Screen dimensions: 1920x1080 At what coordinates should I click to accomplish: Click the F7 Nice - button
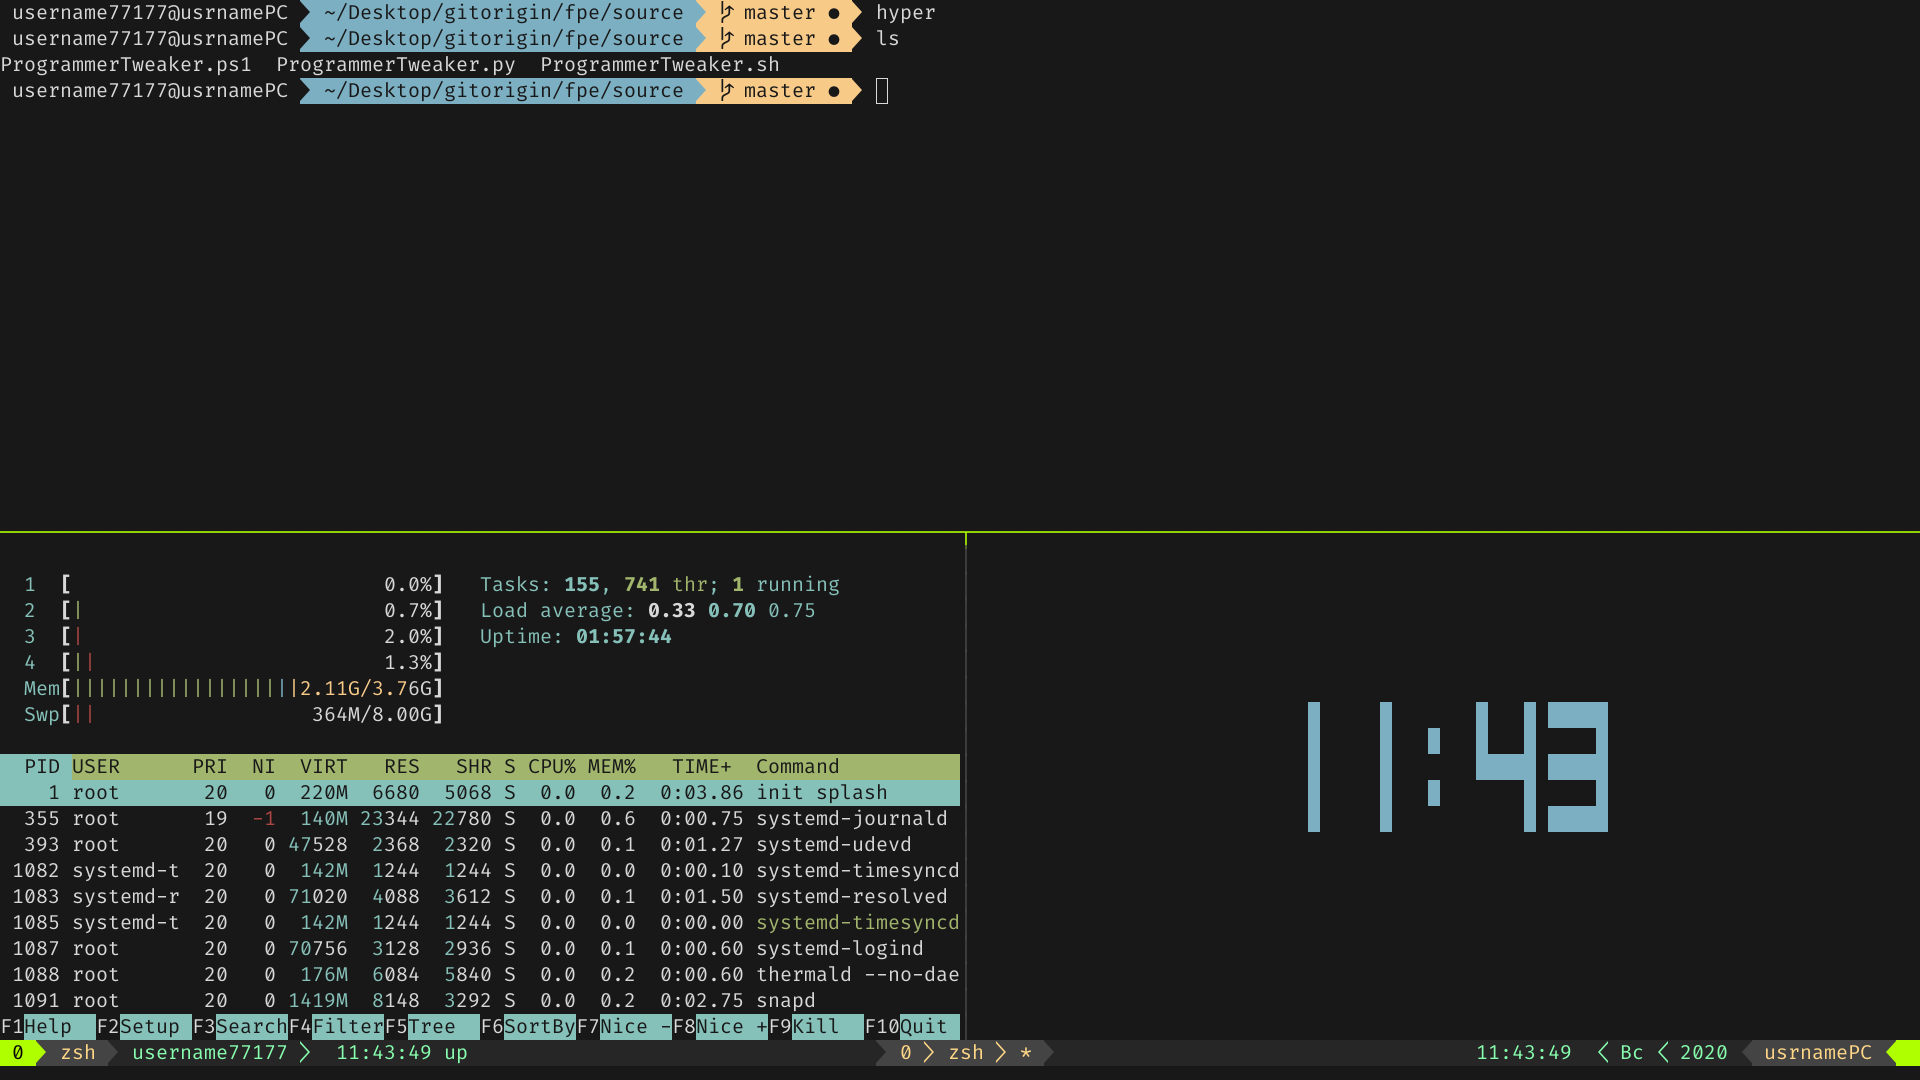[x=624, y=1027]
